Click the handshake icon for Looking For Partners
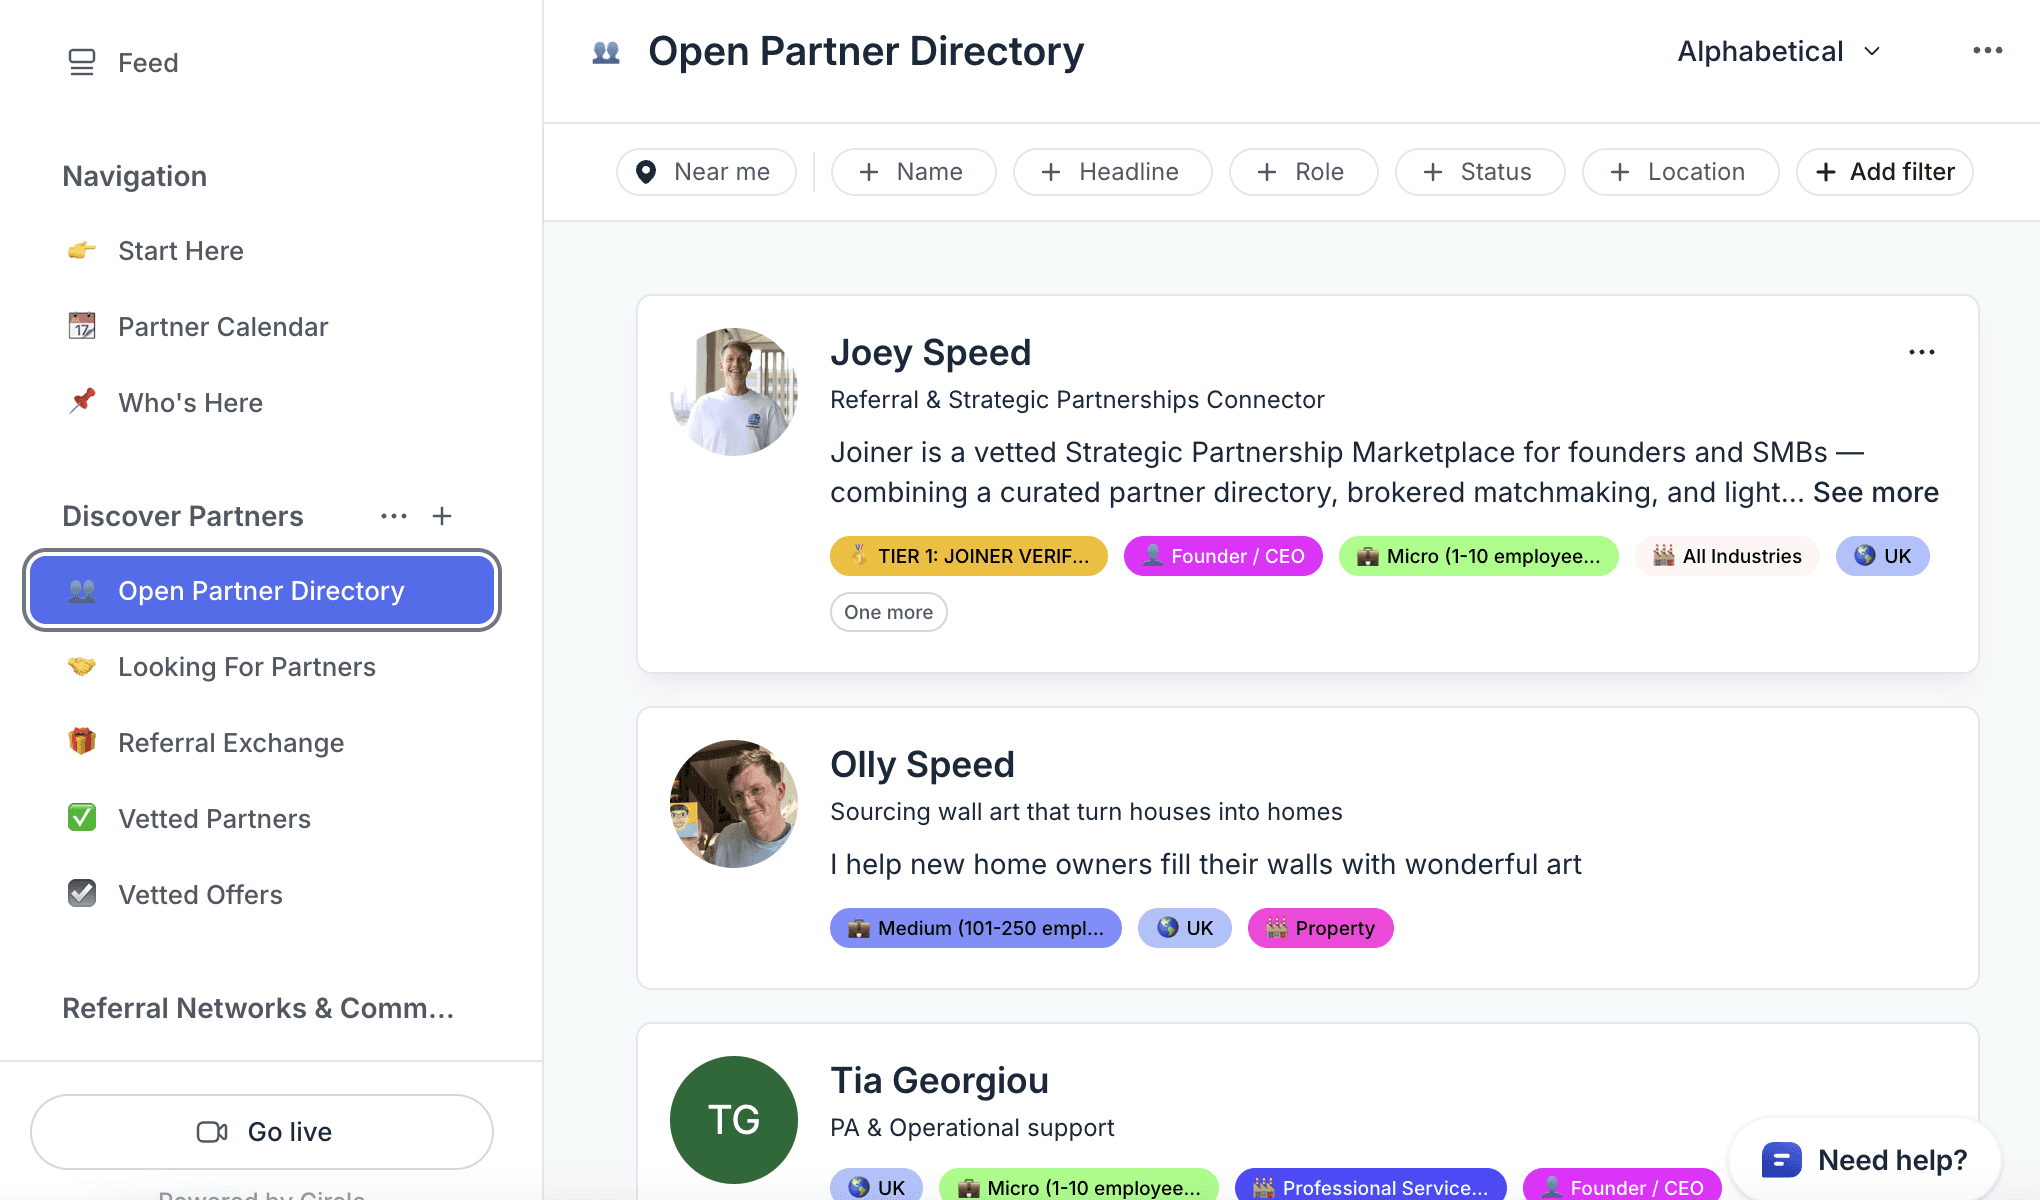Screen dimensions: 2040x1200 click(x=82, y=666)
